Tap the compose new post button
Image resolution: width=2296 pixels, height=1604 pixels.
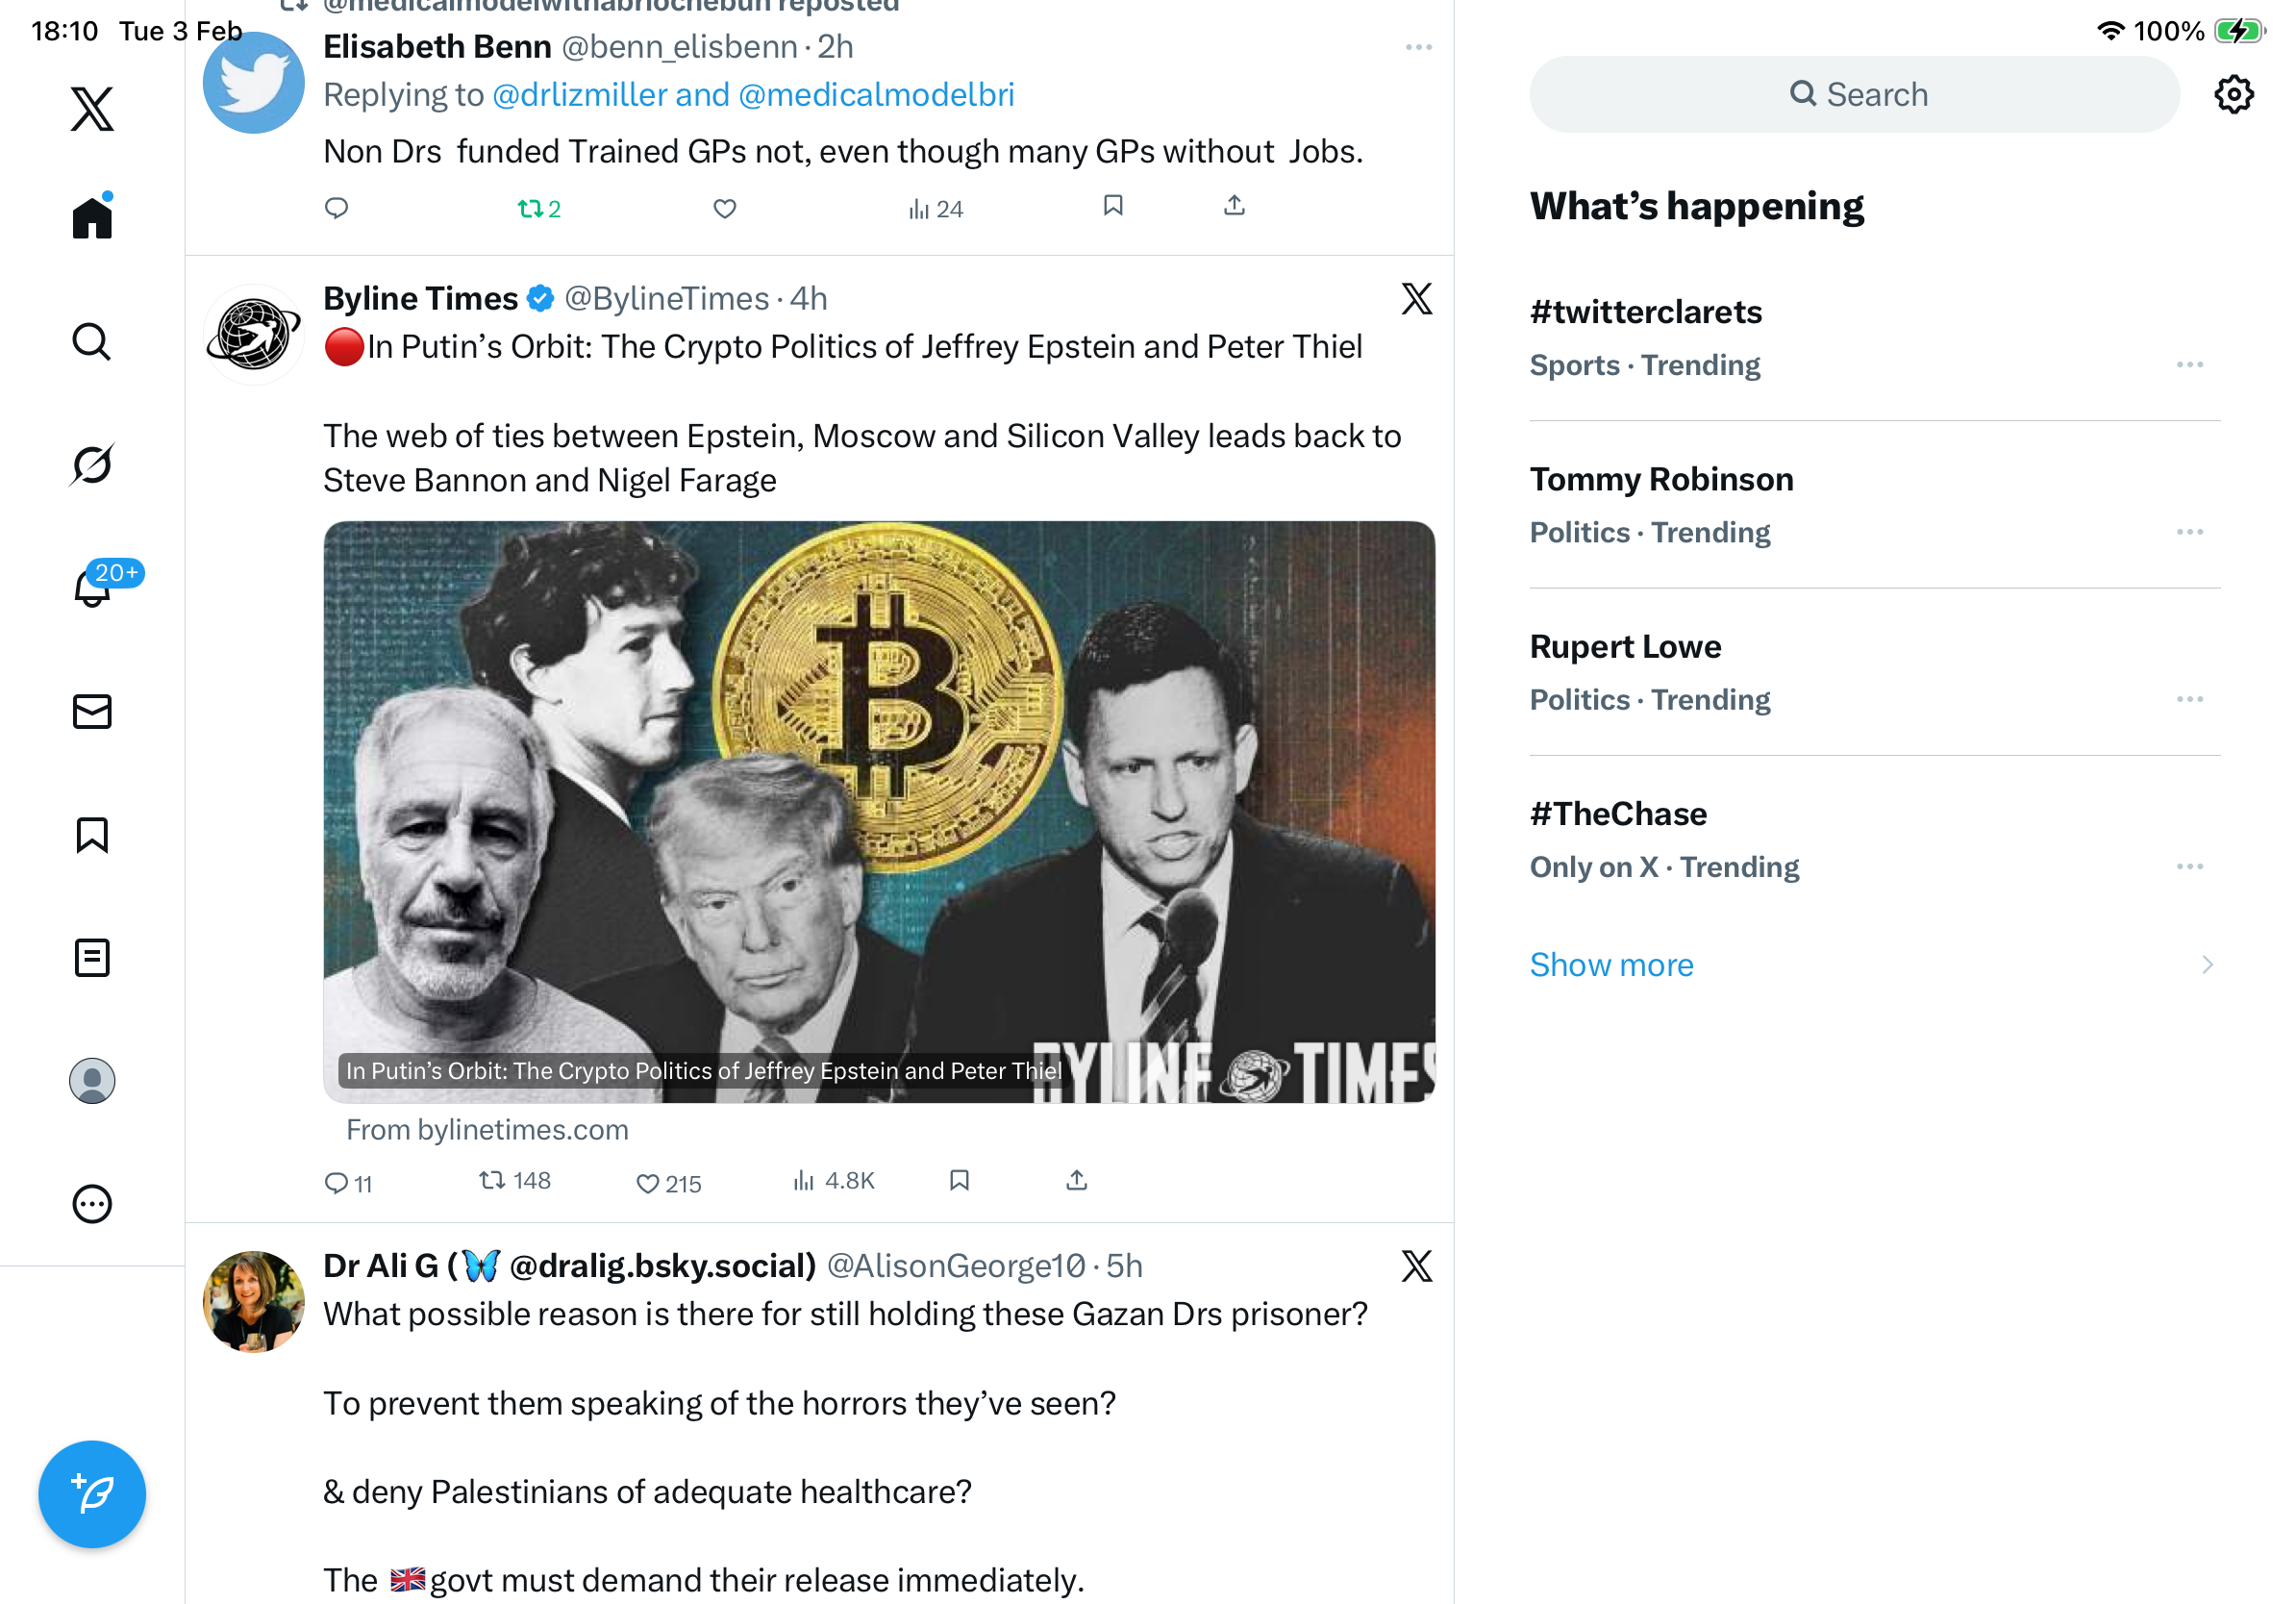92,1494
